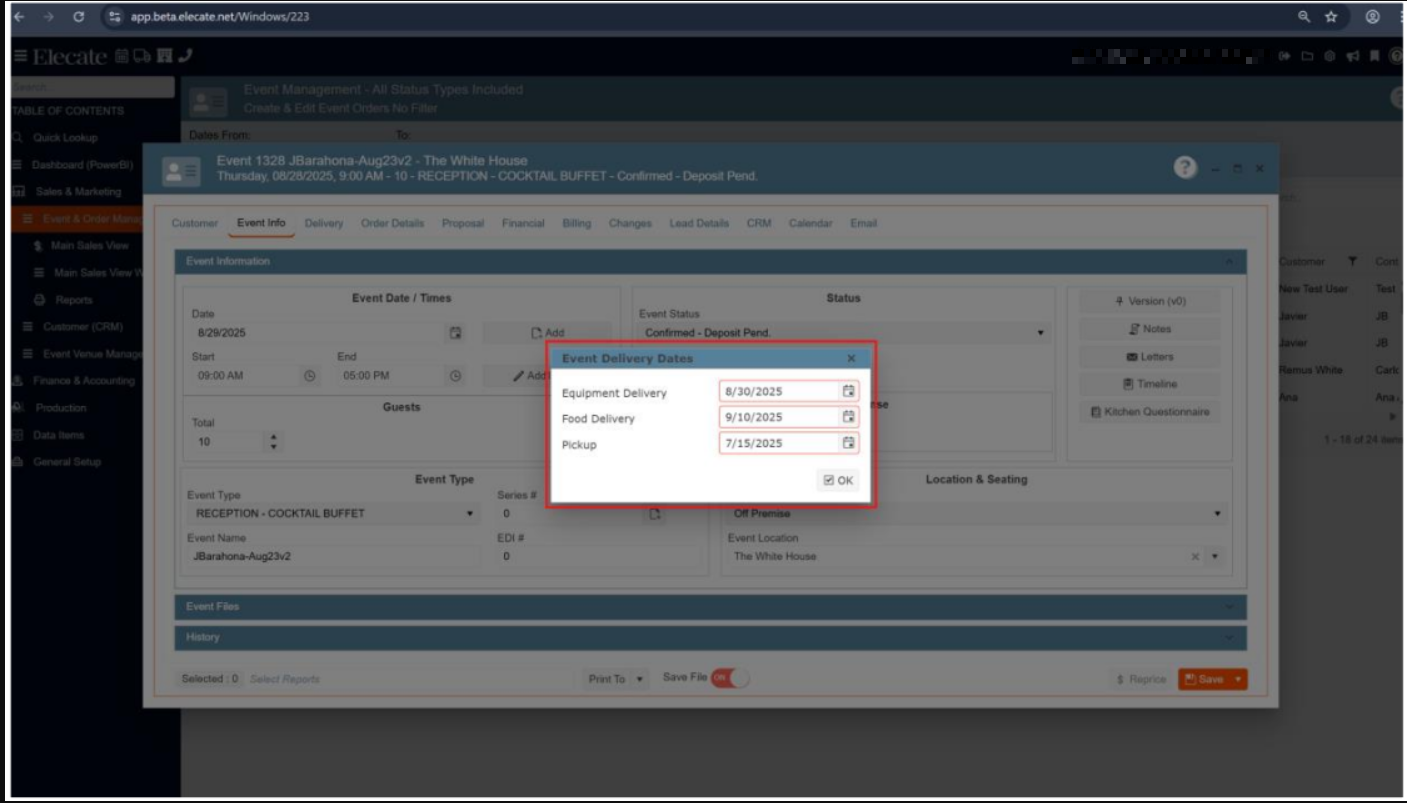Screen dimensions: 1407x803
Task: Open the Event Type dropdown
Action: point(470,514)
